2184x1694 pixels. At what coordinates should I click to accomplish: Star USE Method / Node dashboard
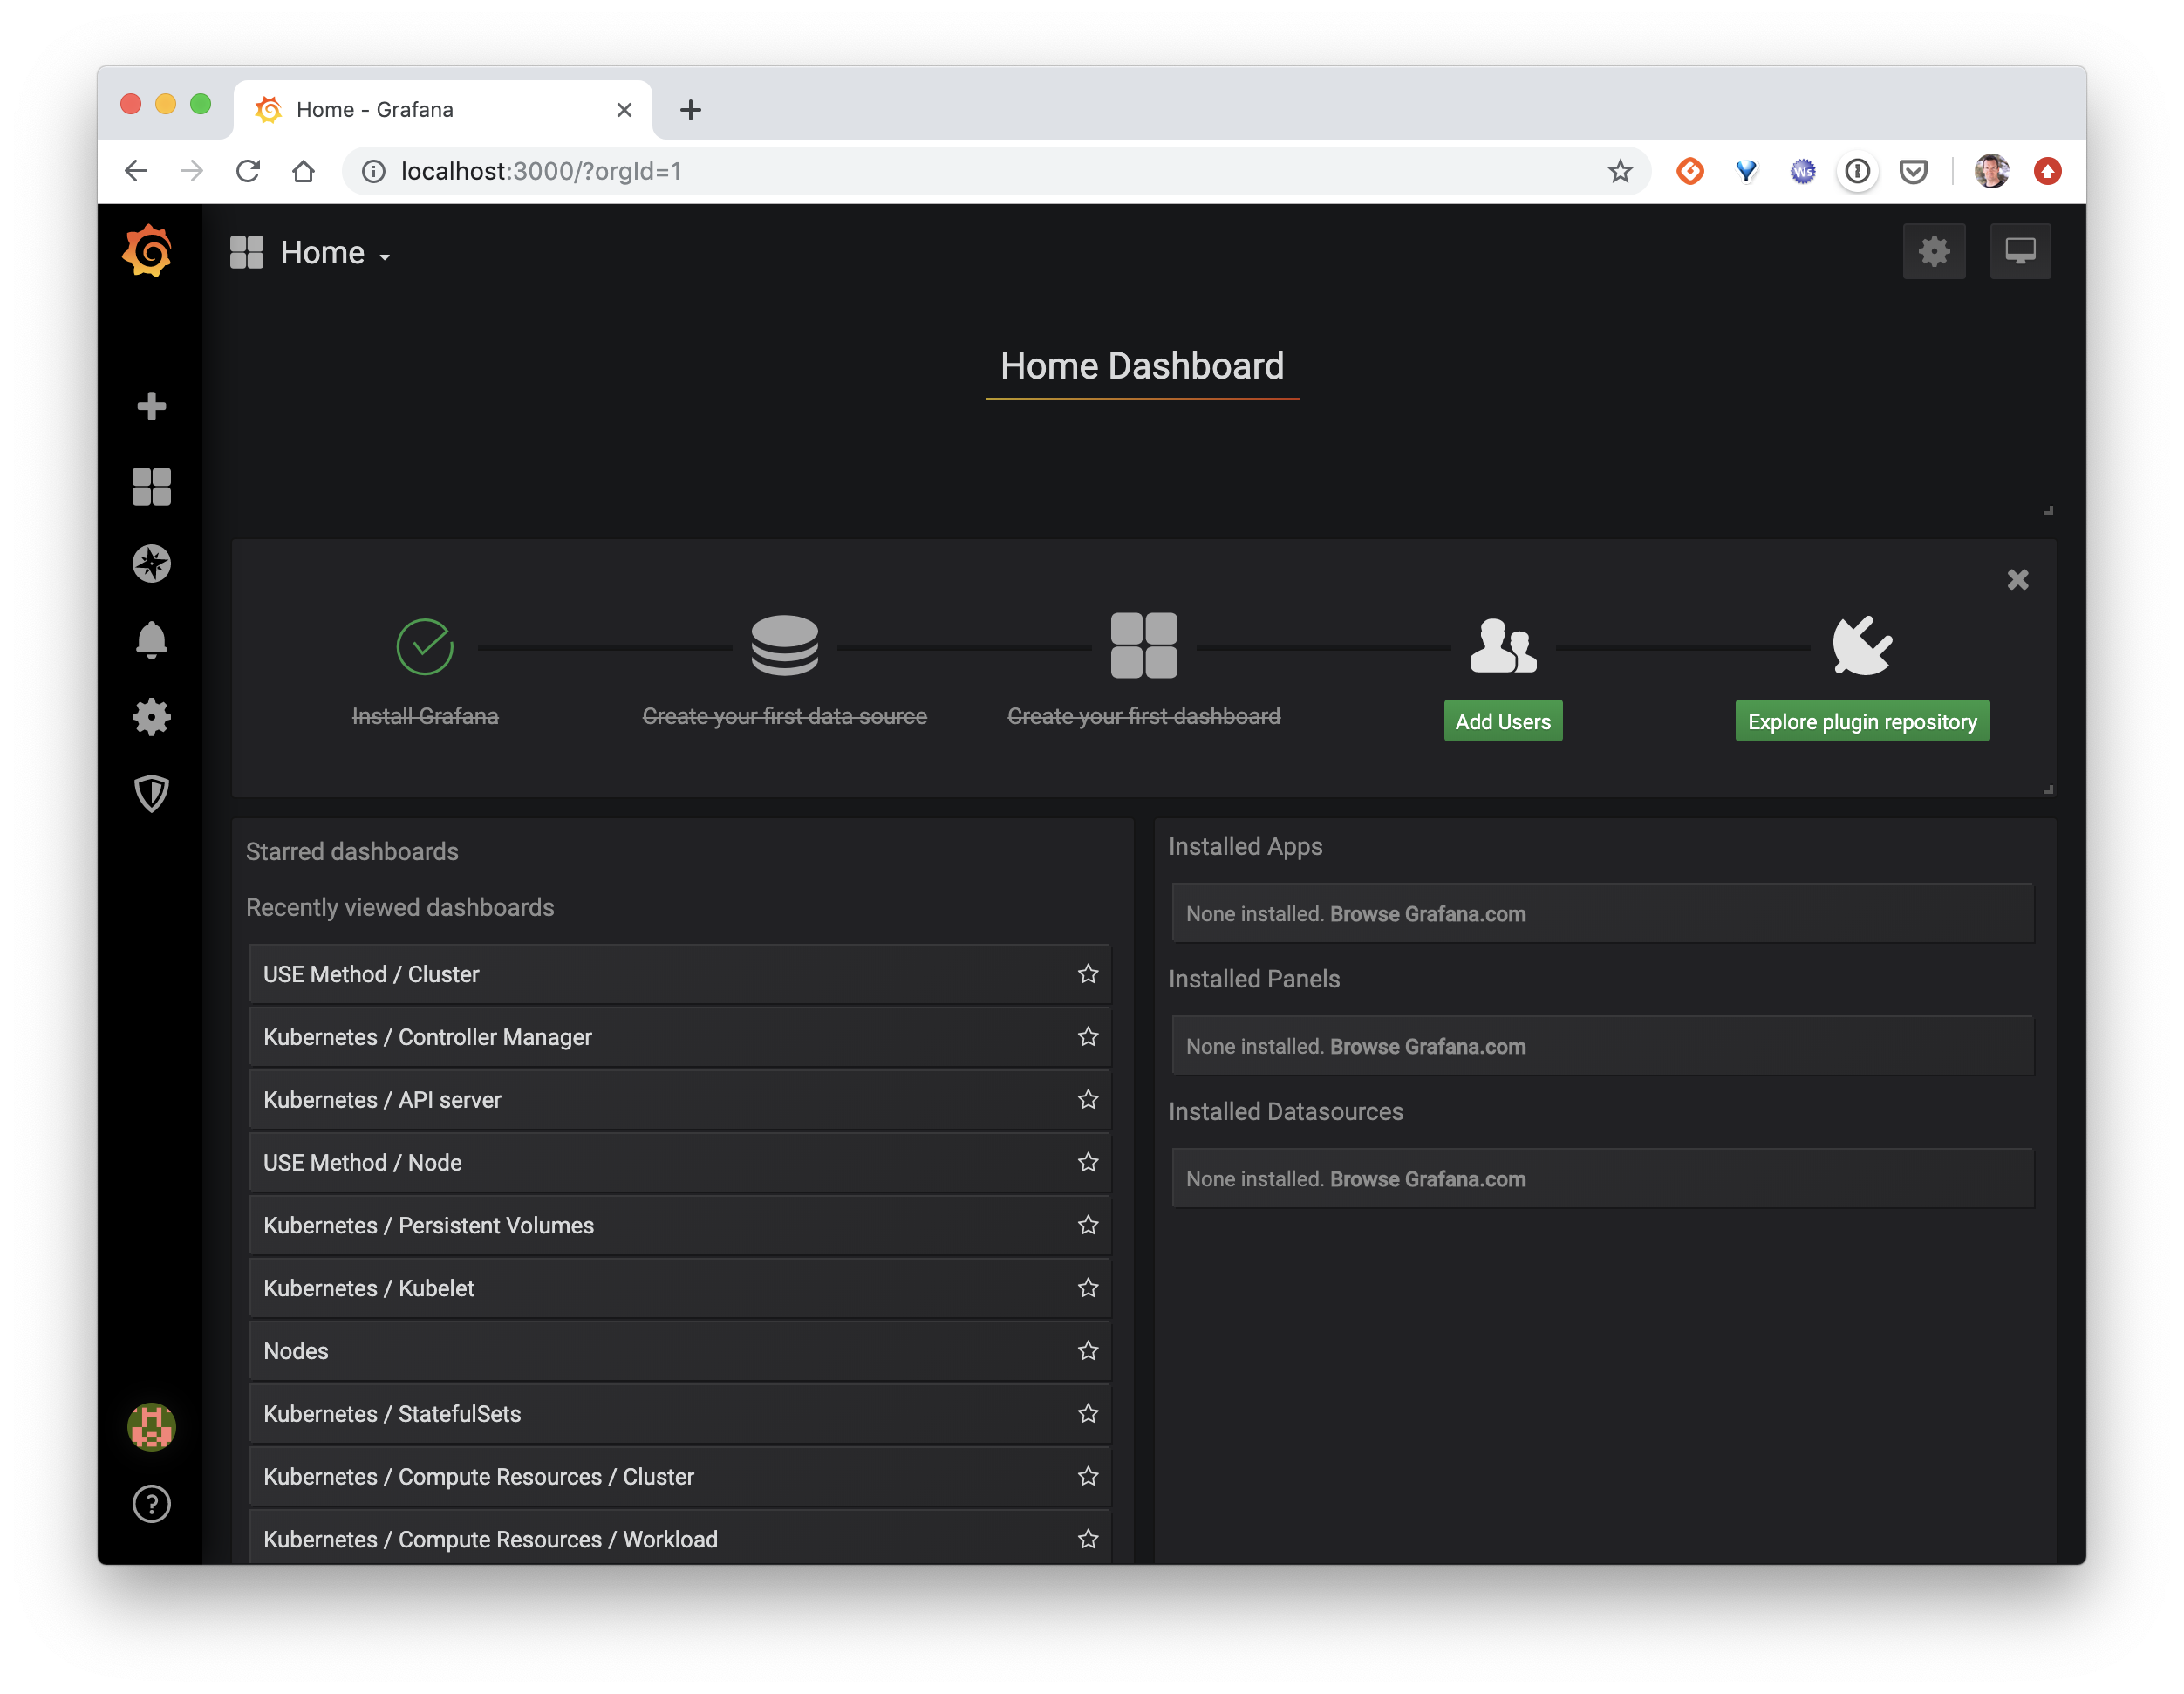pos(1088,1163)
